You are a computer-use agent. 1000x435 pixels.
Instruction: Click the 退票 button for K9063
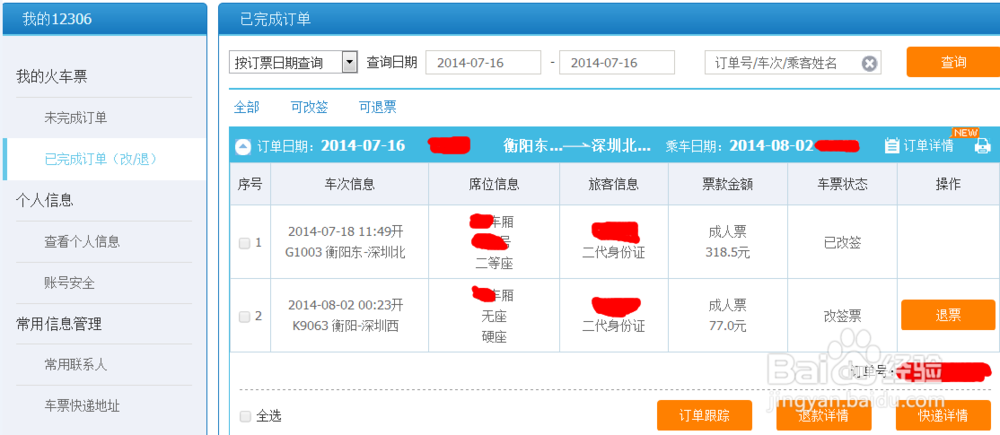pos(948,315)
